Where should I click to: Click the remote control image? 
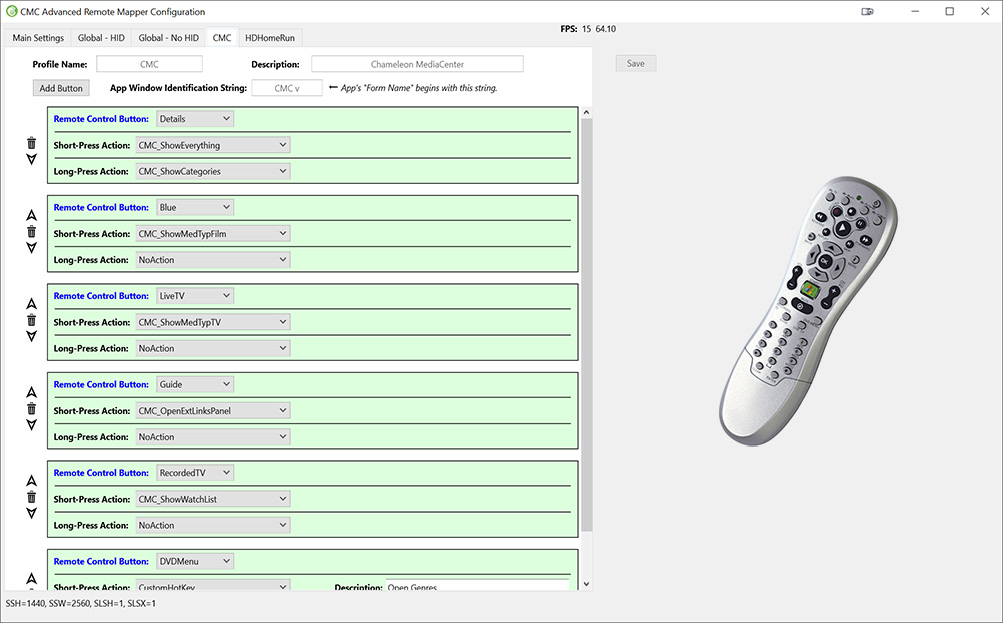[806, 310]
